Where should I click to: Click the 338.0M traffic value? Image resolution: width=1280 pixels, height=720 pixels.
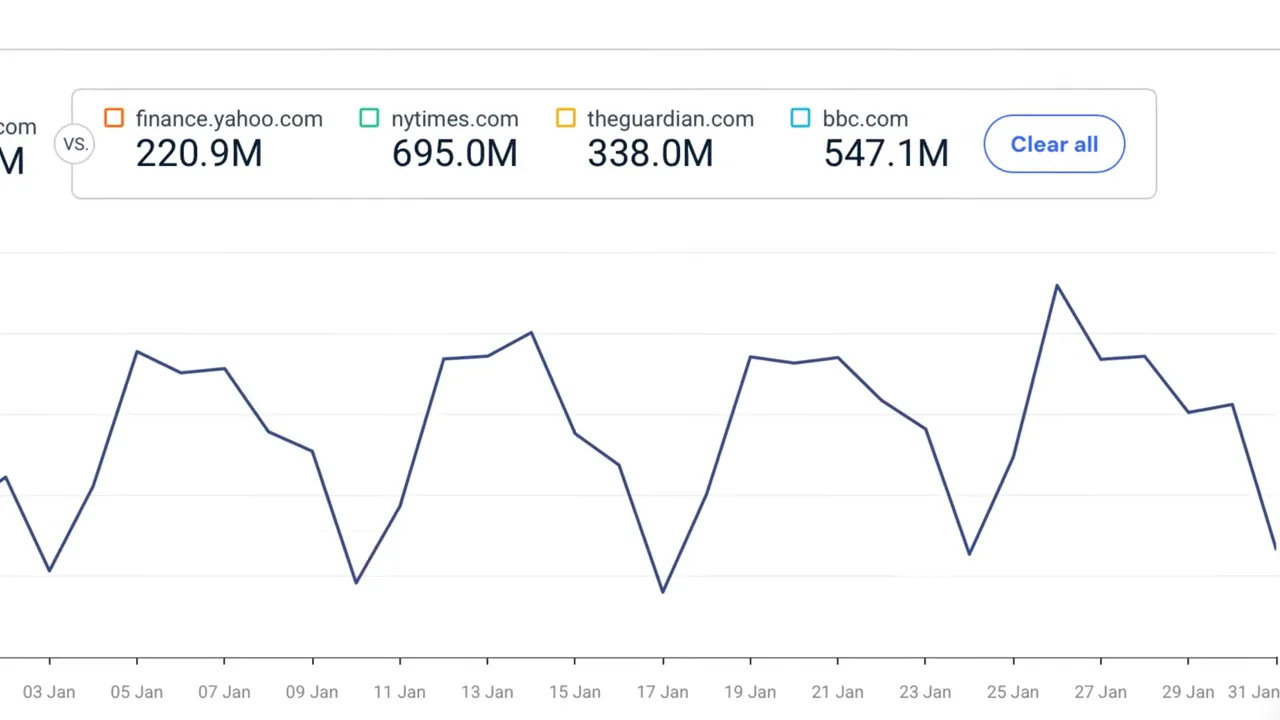pos(650,154)
